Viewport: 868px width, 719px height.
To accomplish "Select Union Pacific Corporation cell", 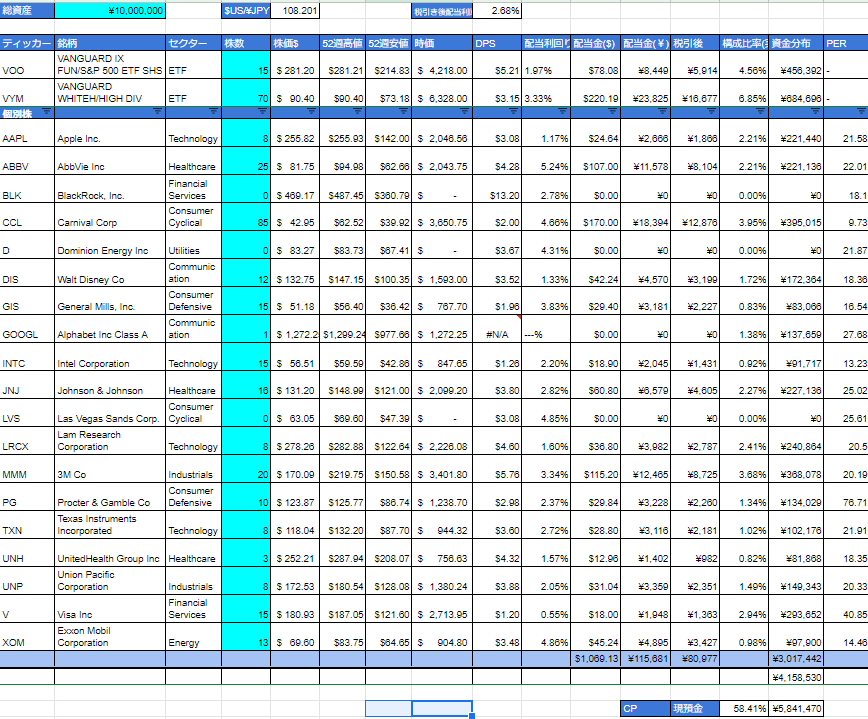I will pos(110,581).
